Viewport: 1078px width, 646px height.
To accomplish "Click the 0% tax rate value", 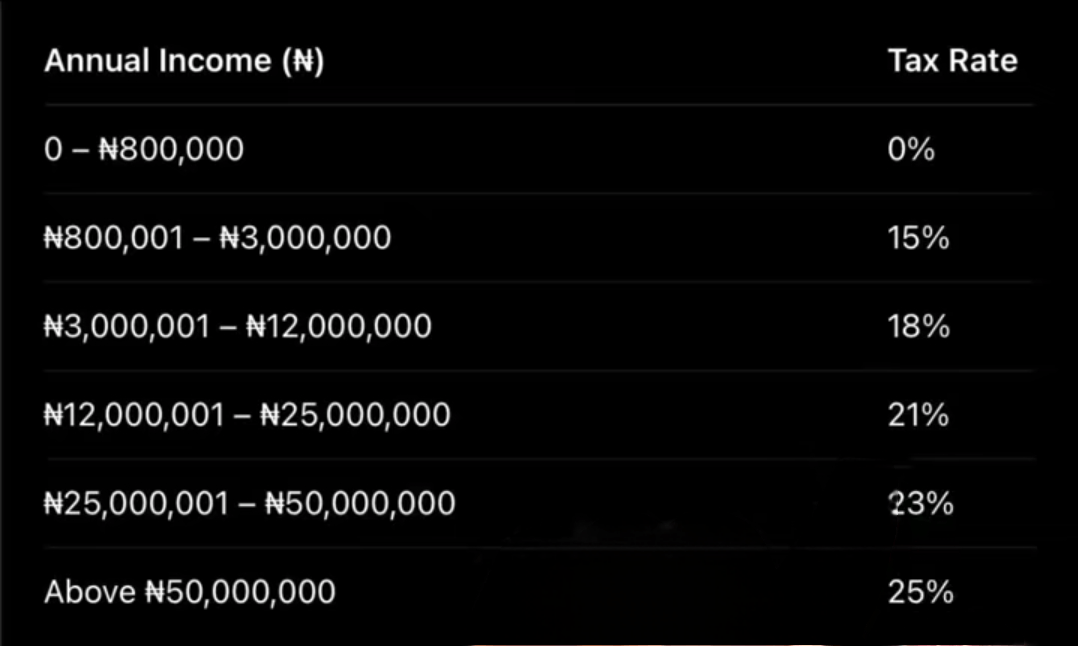I will click(911, 149).
